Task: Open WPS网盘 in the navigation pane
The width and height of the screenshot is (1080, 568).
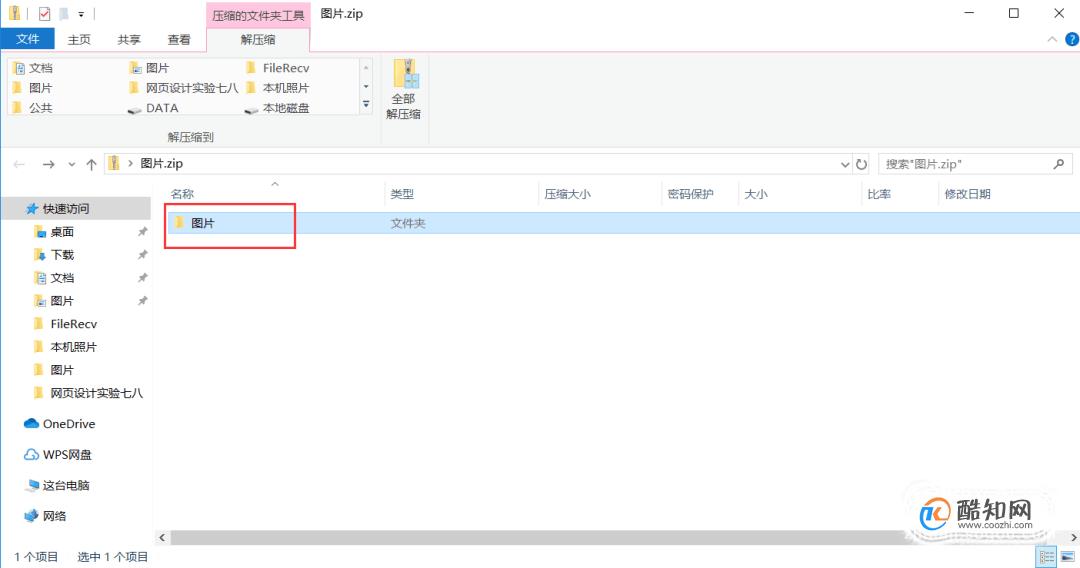Action: pos(66,454)
